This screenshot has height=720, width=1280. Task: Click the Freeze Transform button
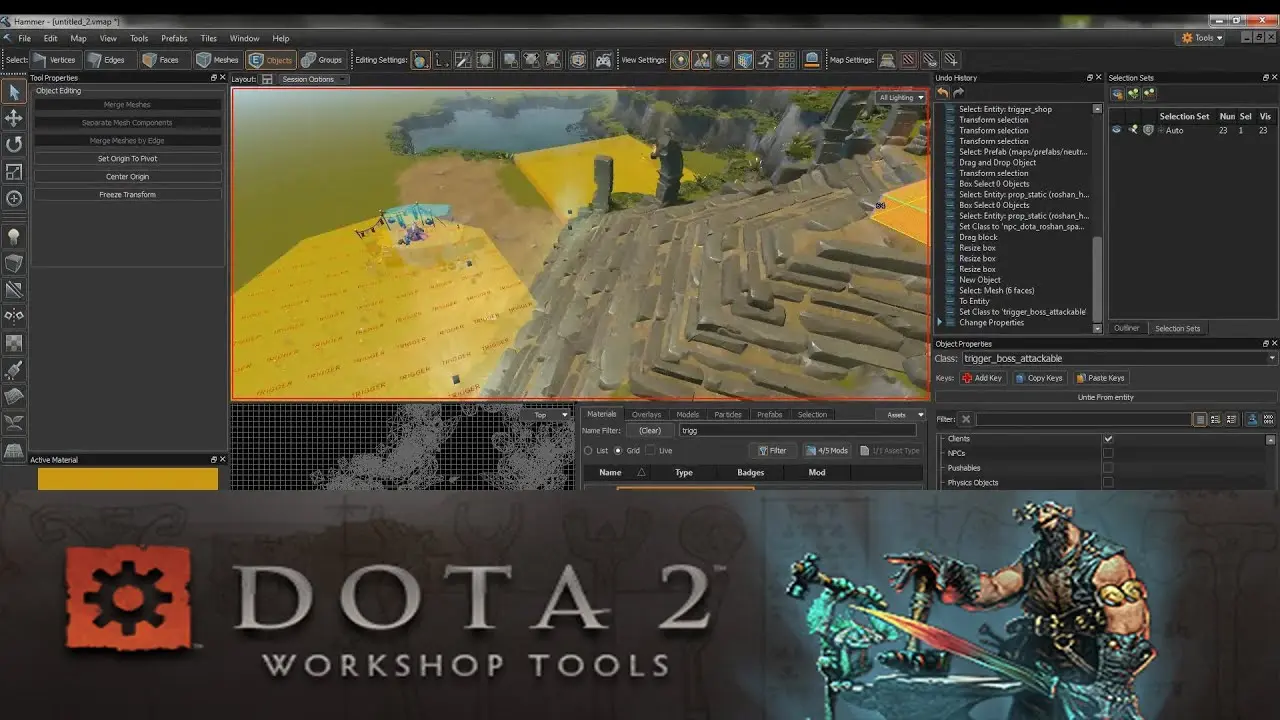pos(127,195)
